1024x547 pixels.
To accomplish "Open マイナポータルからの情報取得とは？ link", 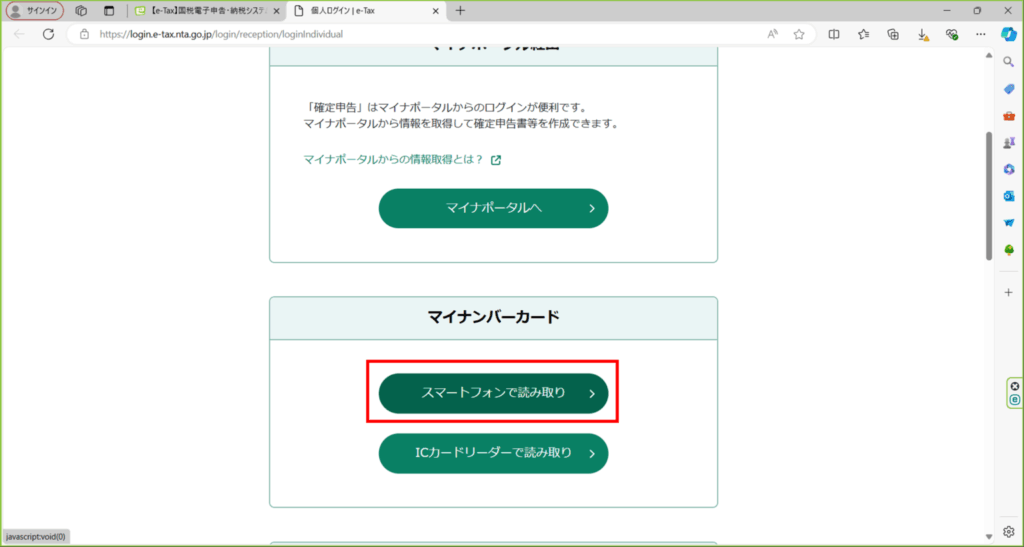I will (393, 159).
